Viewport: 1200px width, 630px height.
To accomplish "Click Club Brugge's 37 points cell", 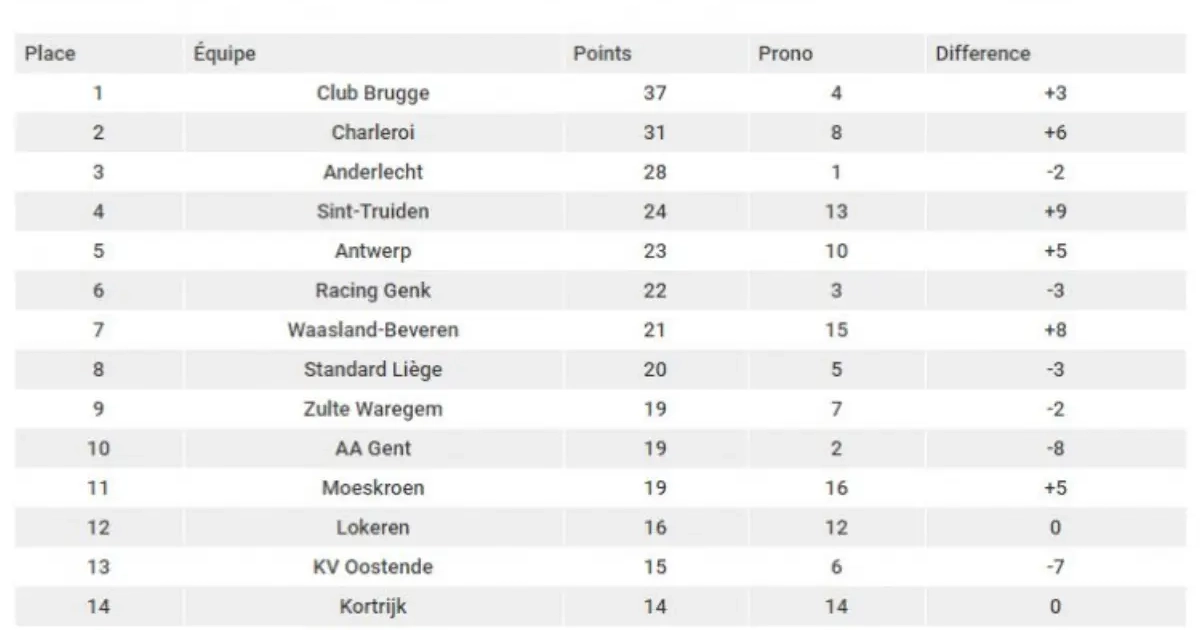I will coord(655,94).
